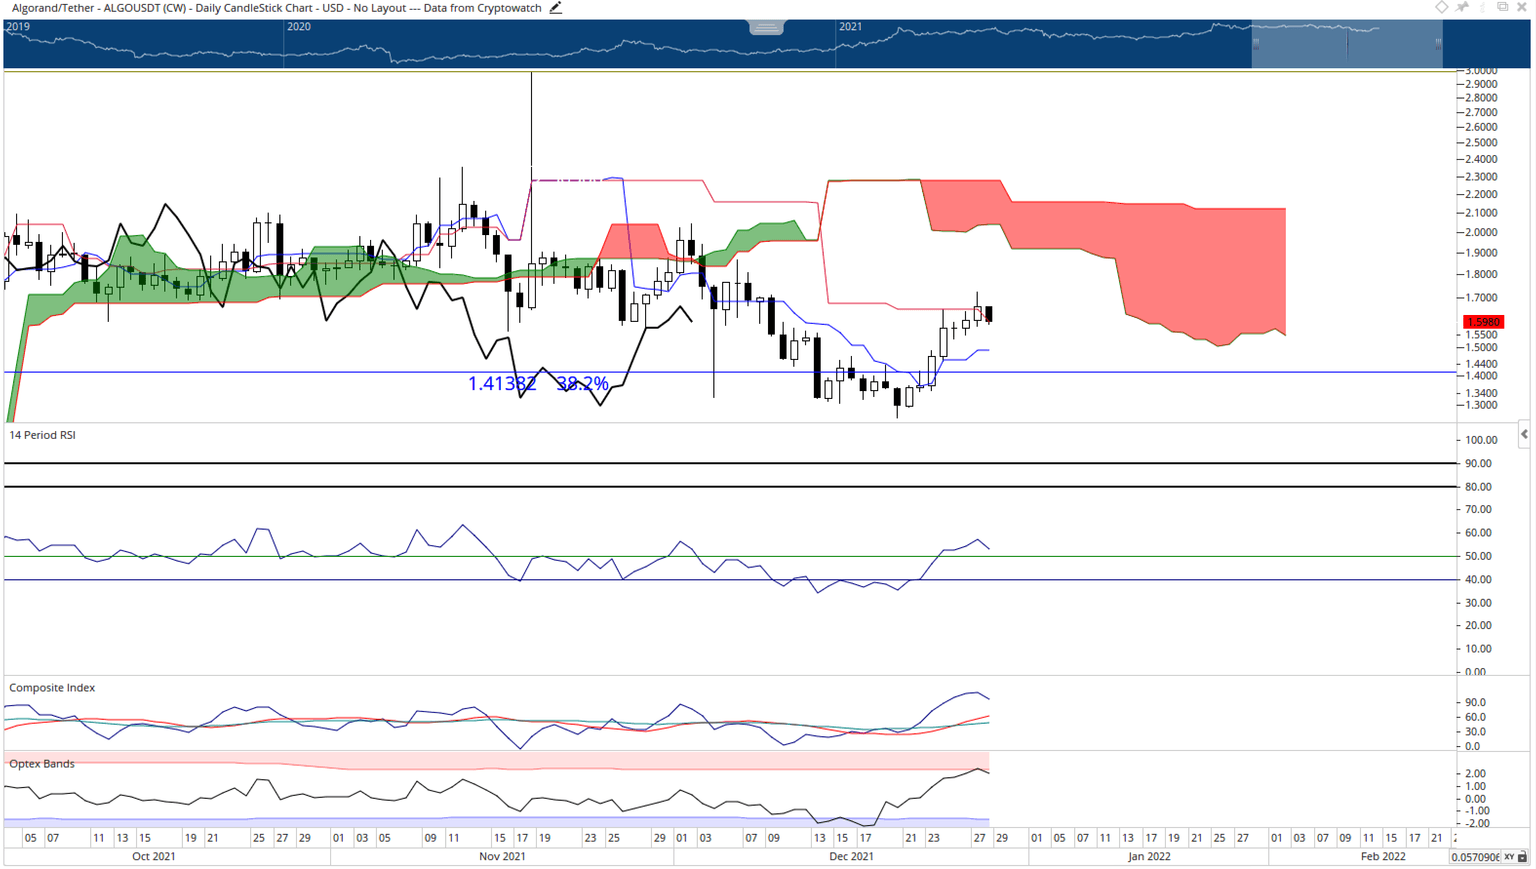Click the Optex Bands panel label
Viewport: 1536px width, 869px height.
coord(42,764)
